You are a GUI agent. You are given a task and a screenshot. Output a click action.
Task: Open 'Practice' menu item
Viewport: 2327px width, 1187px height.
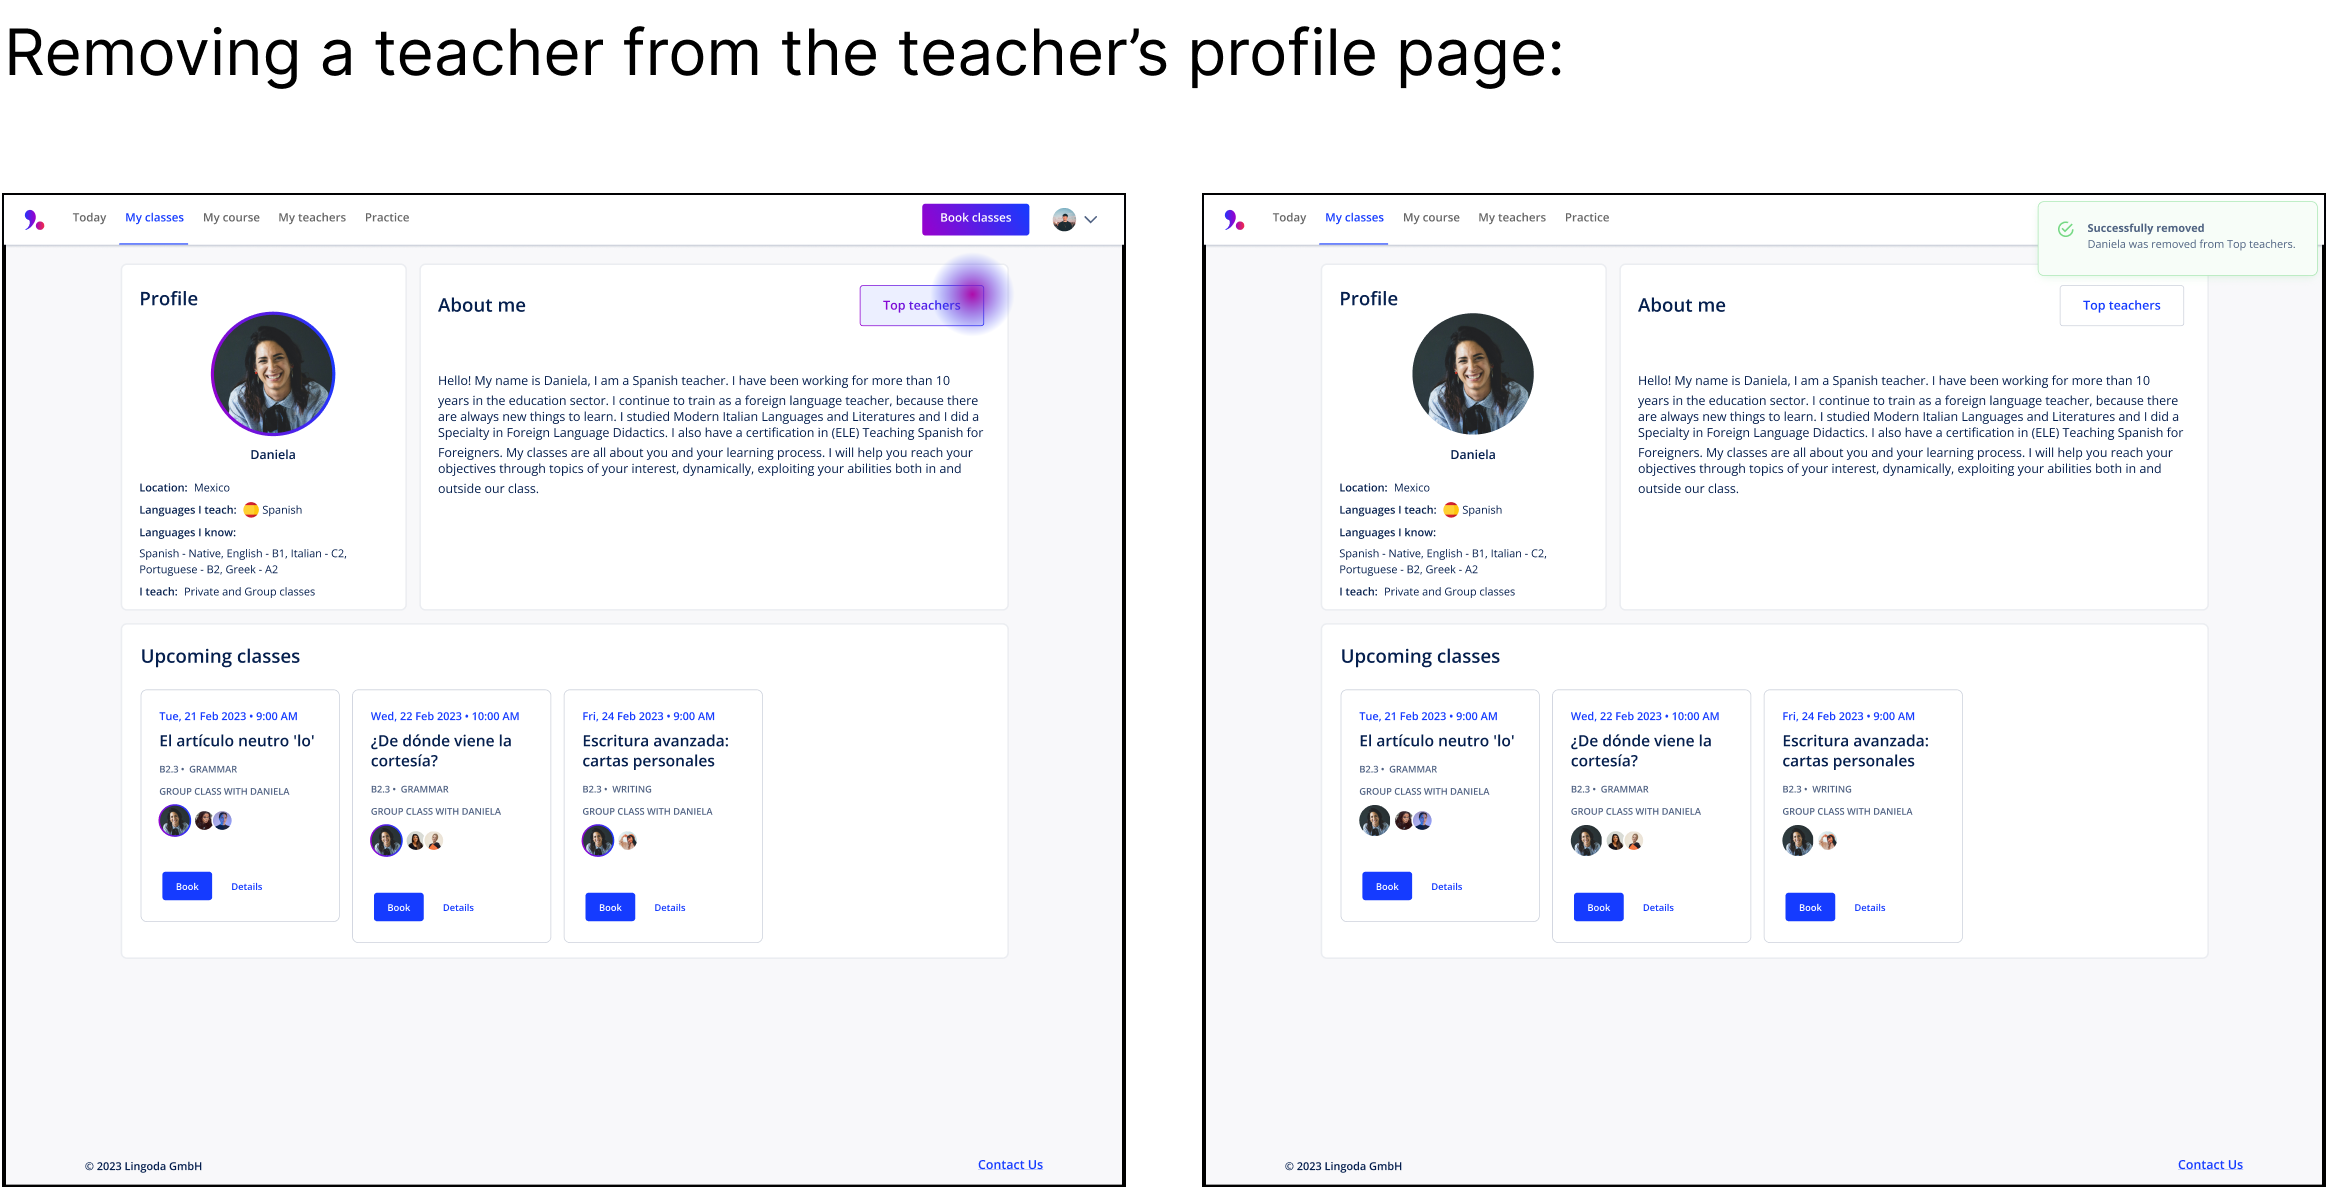tap(386, 217)
